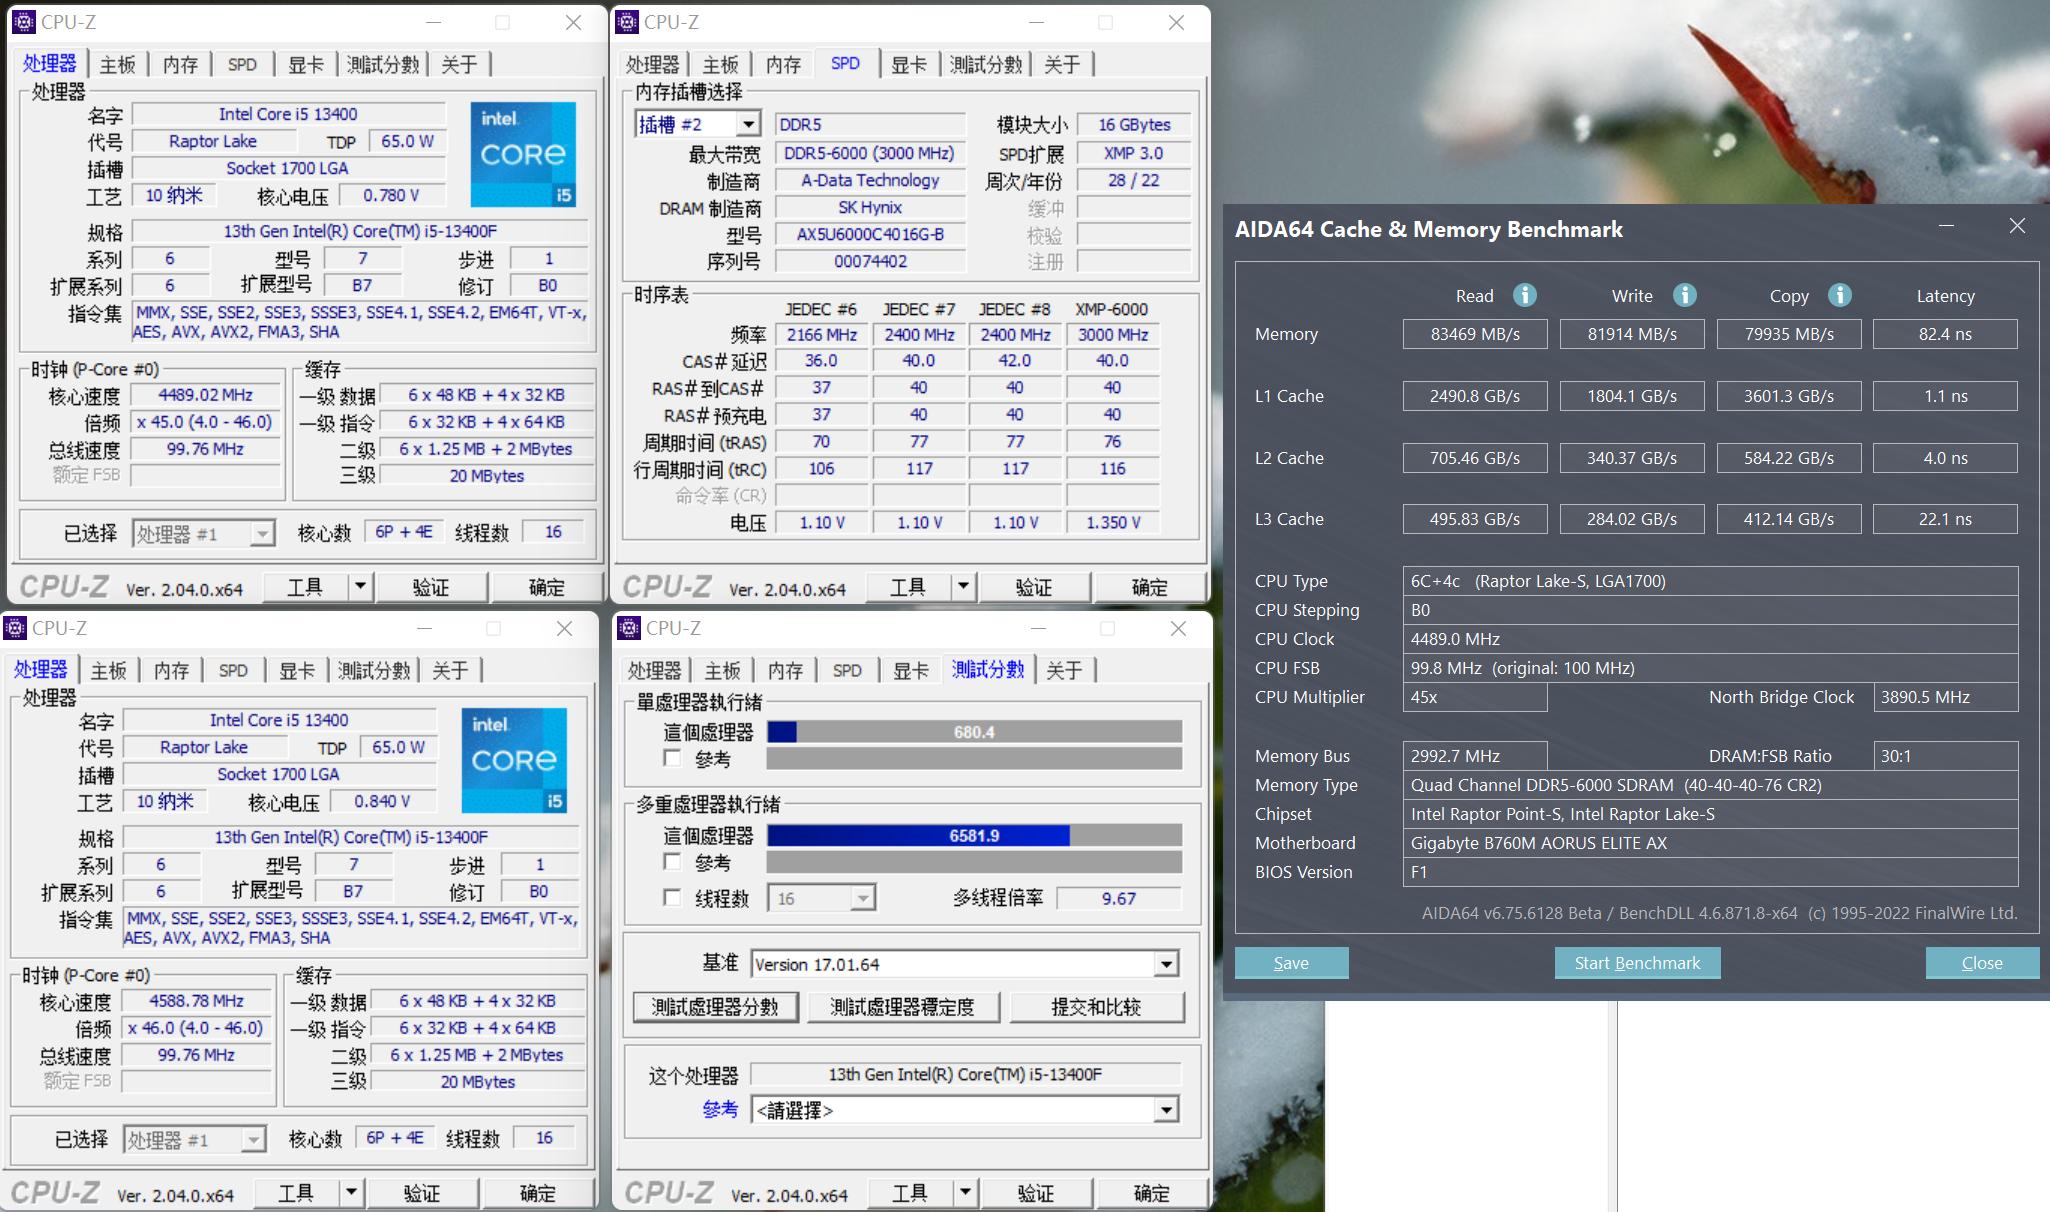Click Start Benchmark in AIDA64
This screenshot has width=2050, height=1212.
pyautogui.click(x=1637, y=963)
